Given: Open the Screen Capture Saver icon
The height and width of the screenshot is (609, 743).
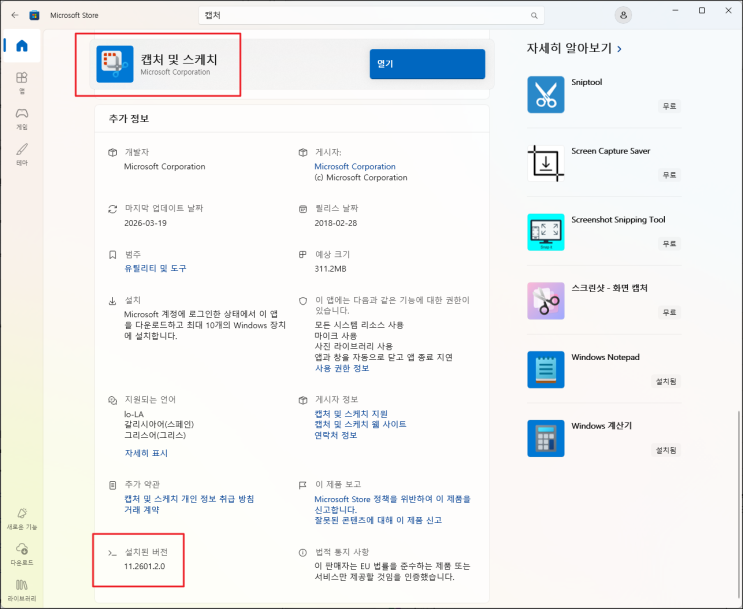Looking at the screenshot, I should pos(546,163).
